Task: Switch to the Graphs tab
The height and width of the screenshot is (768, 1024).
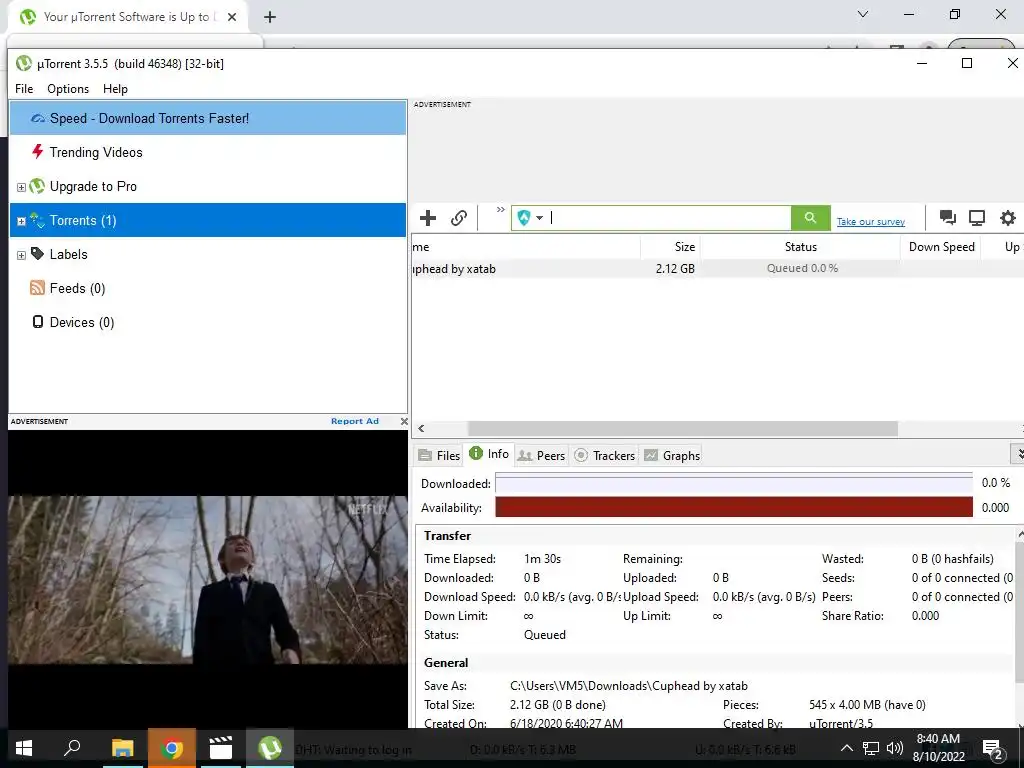Action: (672, 455)
